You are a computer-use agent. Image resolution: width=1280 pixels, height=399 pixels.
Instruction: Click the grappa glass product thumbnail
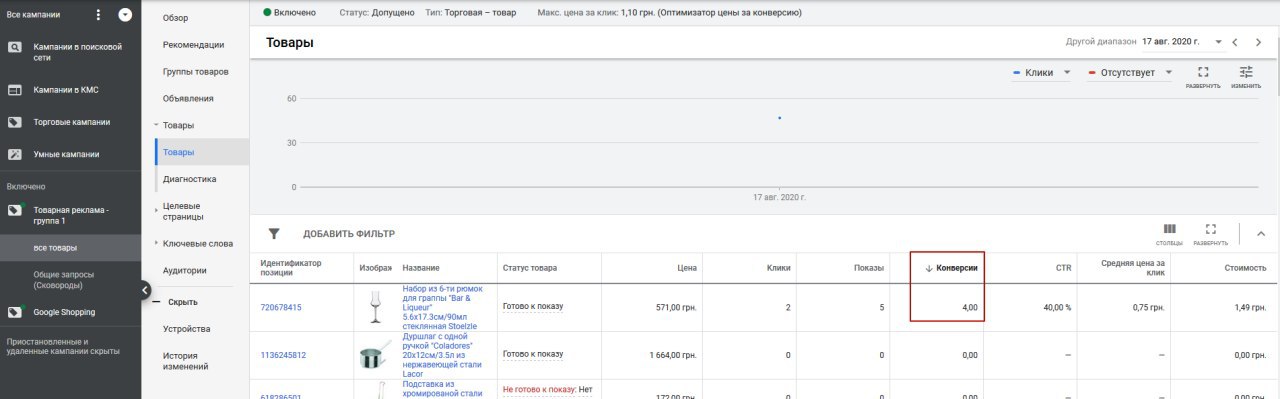tap(376, 307)
